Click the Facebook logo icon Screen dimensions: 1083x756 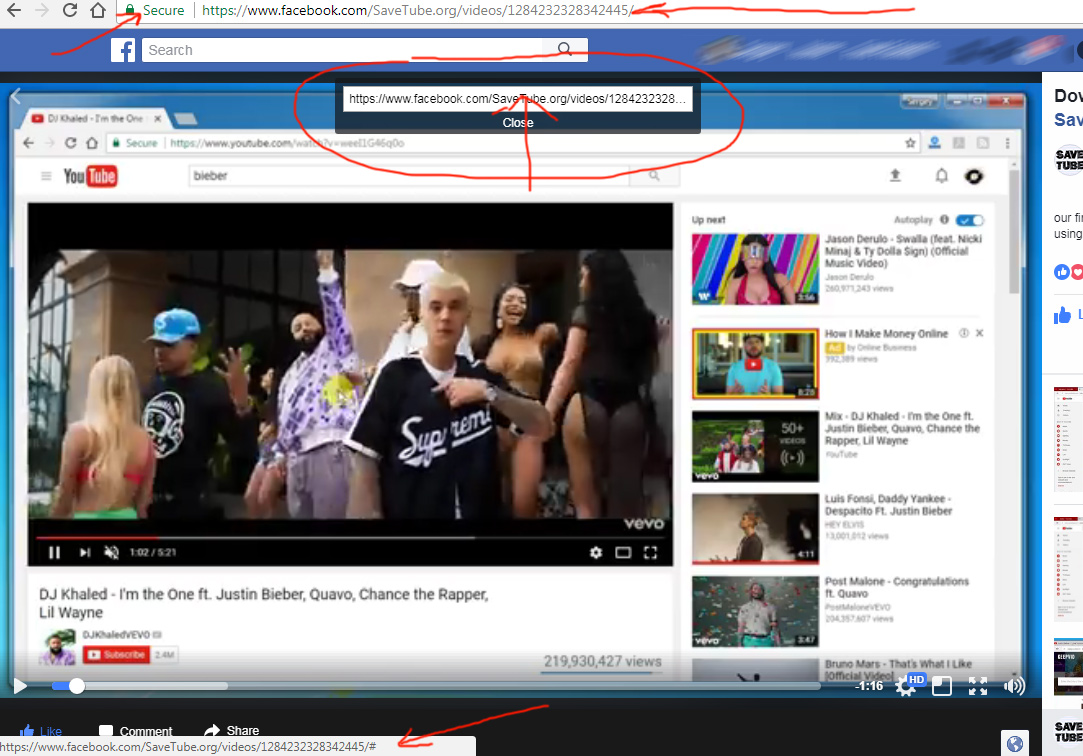(x=123, y=50)
